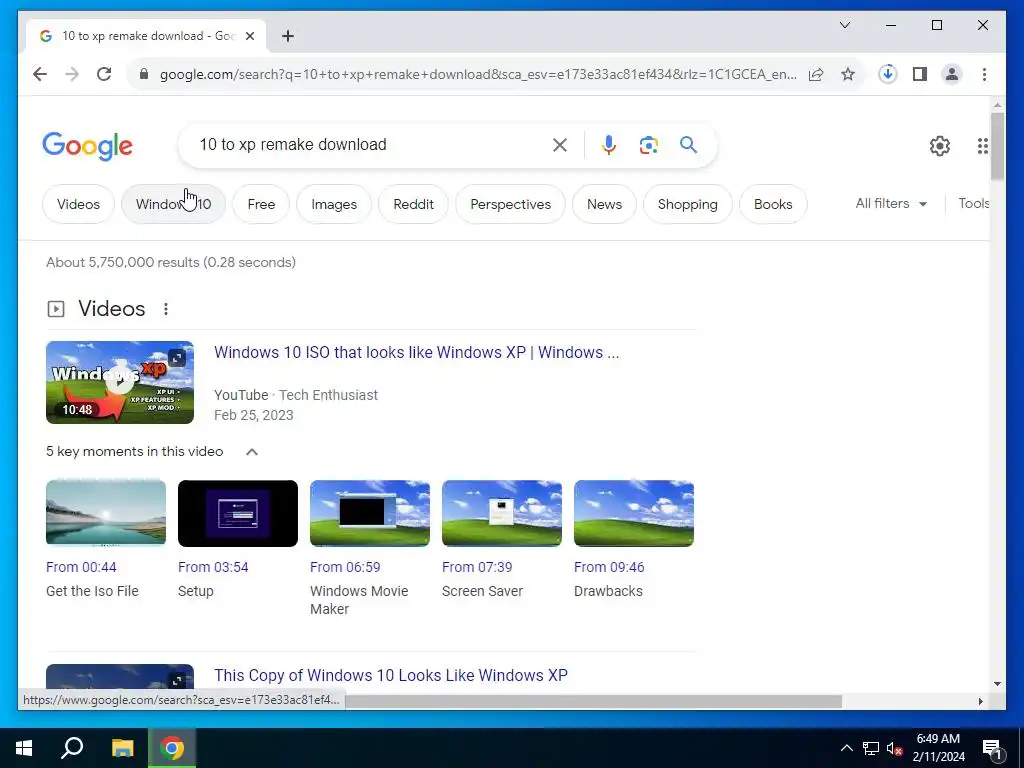Apply the Reddit filter chip
The width and height of the screenshot is (1024, 768).
[x=413, y=204]
